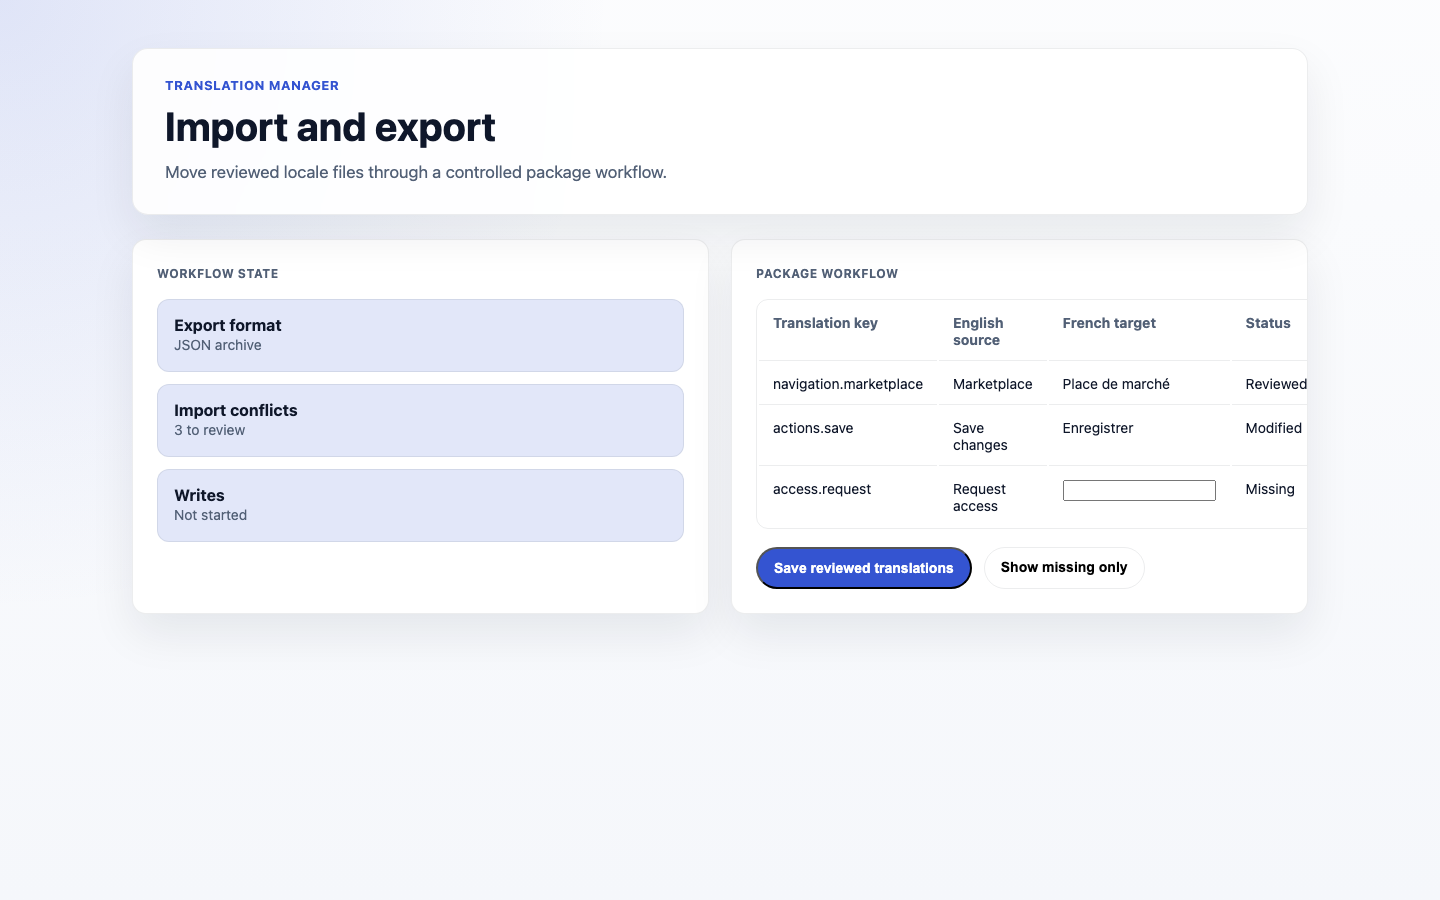Click the Place de marché translation
This screenshot has height=900, width=1440.
pos(1116,384)
